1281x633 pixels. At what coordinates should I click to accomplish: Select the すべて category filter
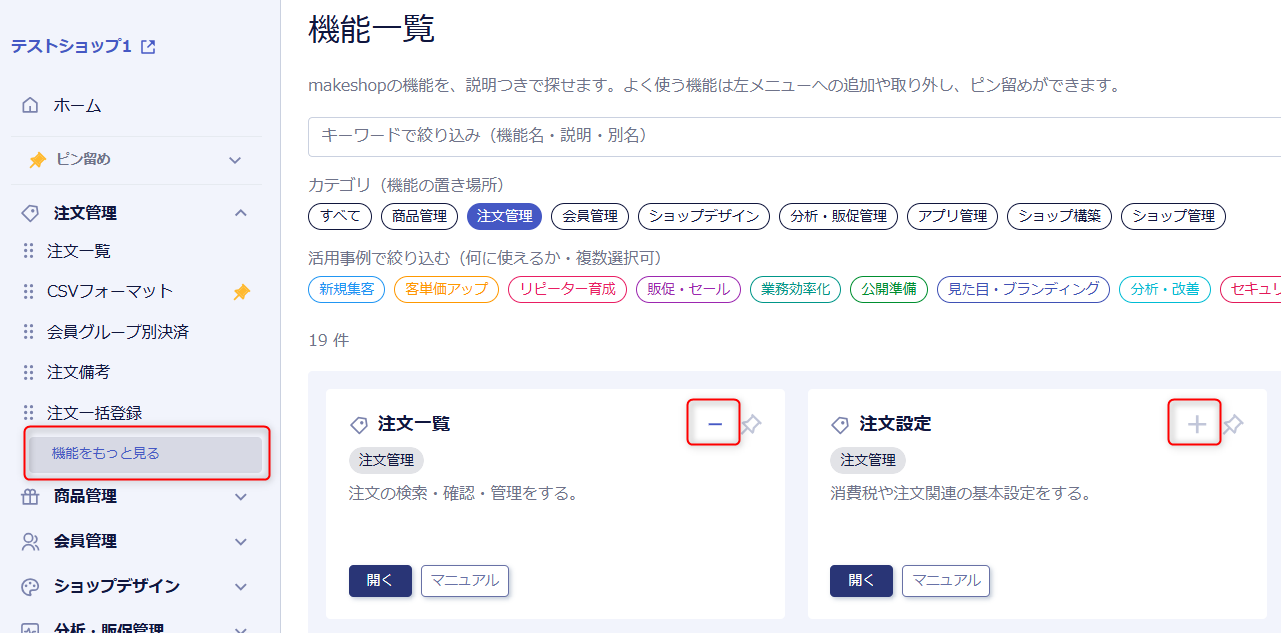click(x=340, y=216)
